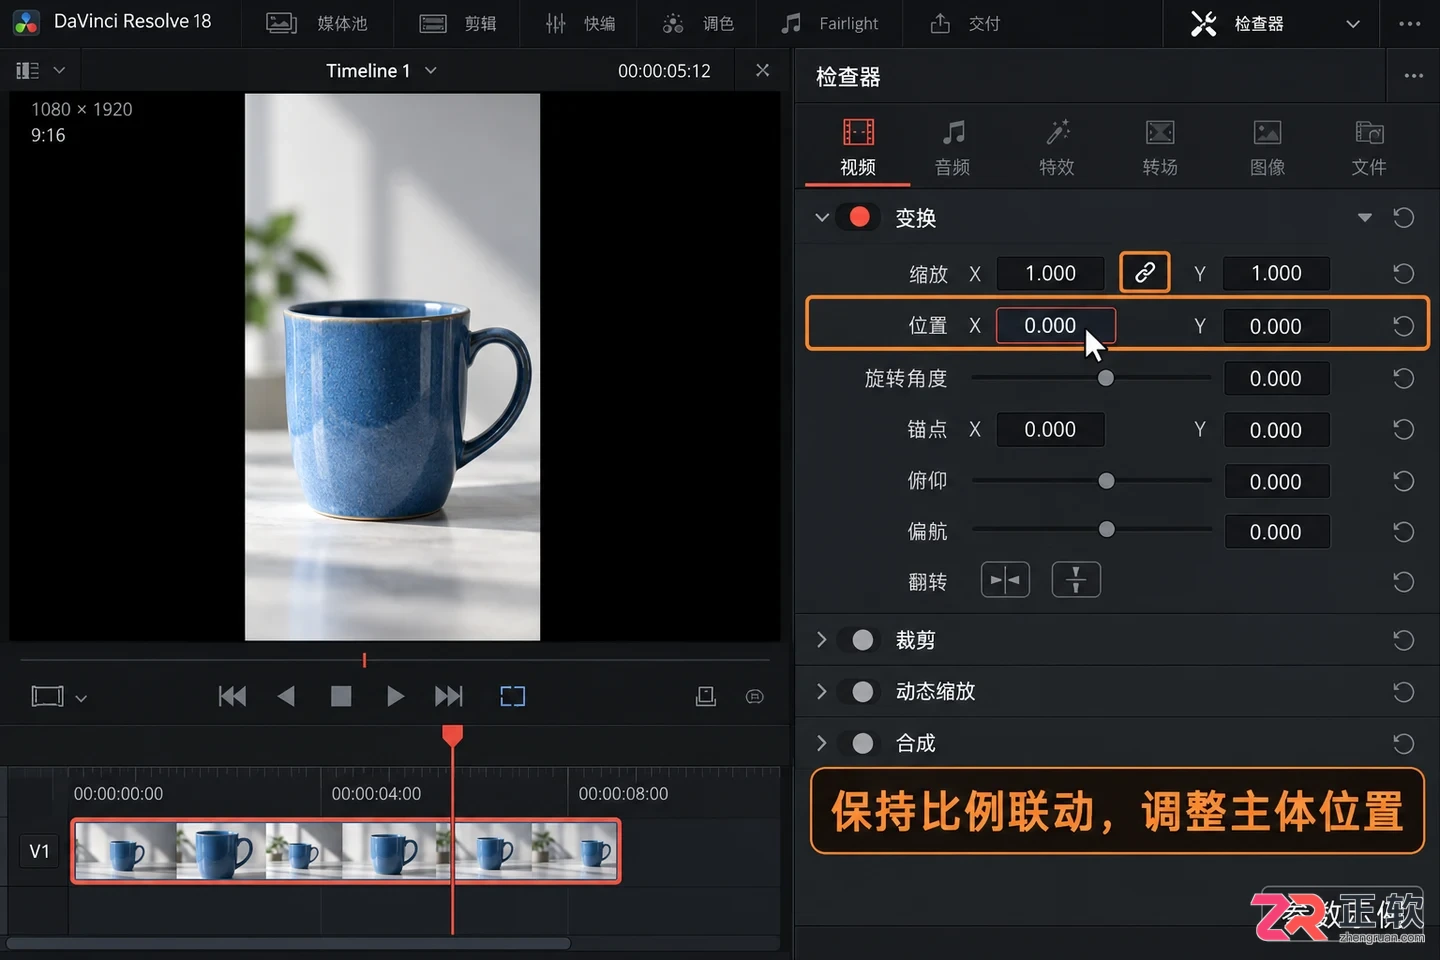Close the timeline viewer with the X
This screenshot has width=1440, height=960.
point(763,70)
